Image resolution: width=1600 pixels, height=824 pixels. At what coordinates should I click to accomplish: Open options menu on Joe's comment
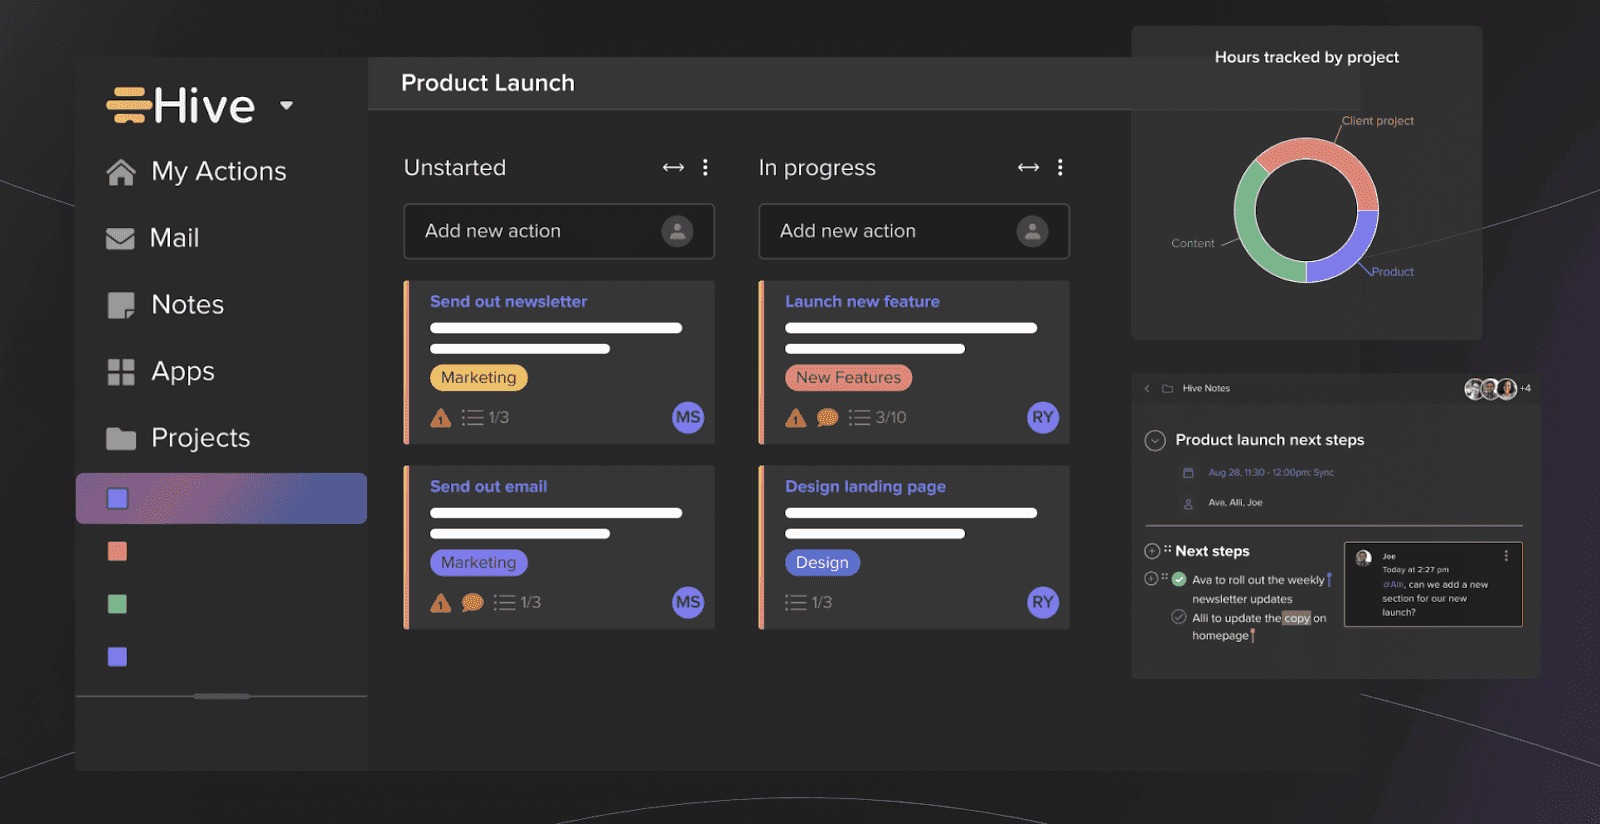(1506, 556)
